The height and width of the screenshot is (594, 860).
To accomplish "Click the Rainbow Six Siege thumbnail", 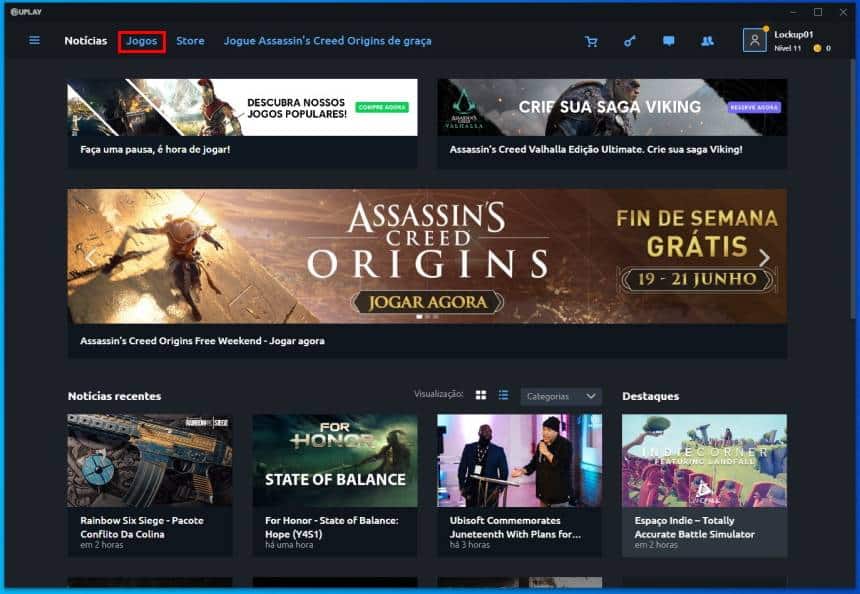I will click(x=150, y=460).
